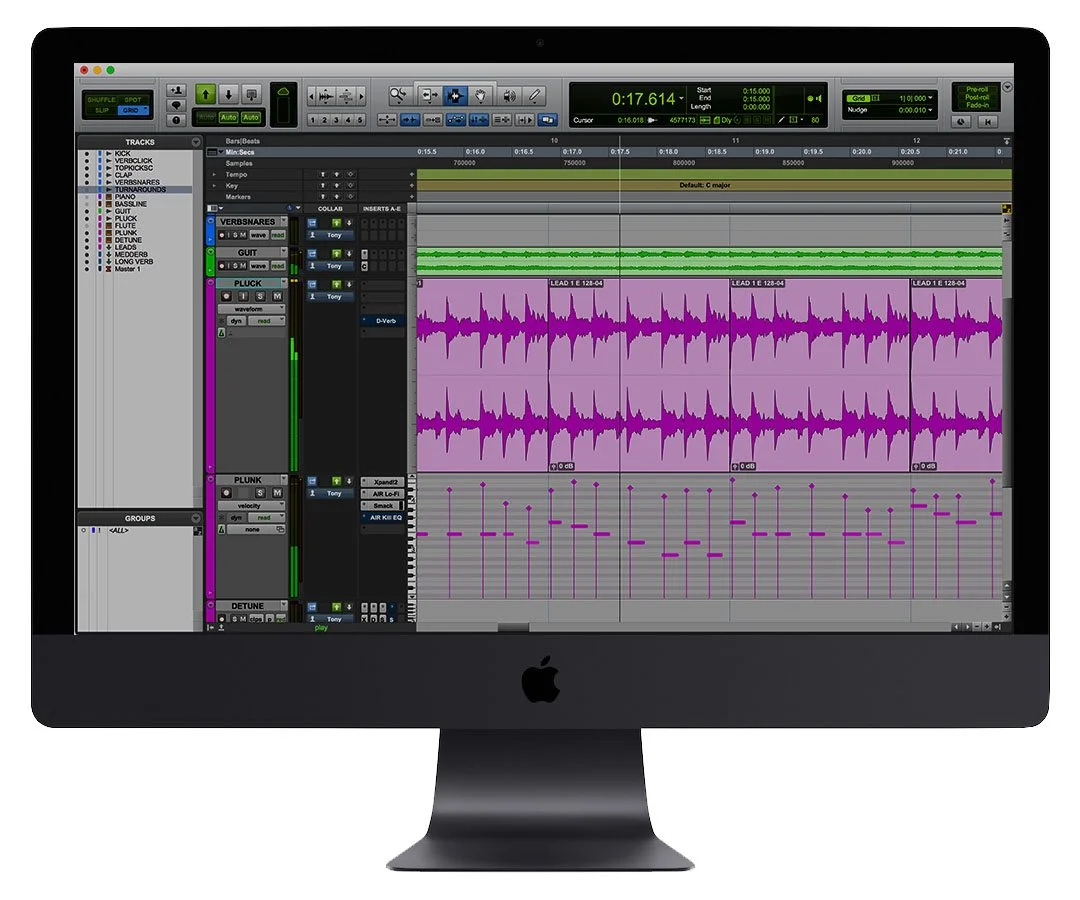Click the Tab to Transients icon
Image resolution: width=1080 pixels, height=900 pixels.
[410, 120]
